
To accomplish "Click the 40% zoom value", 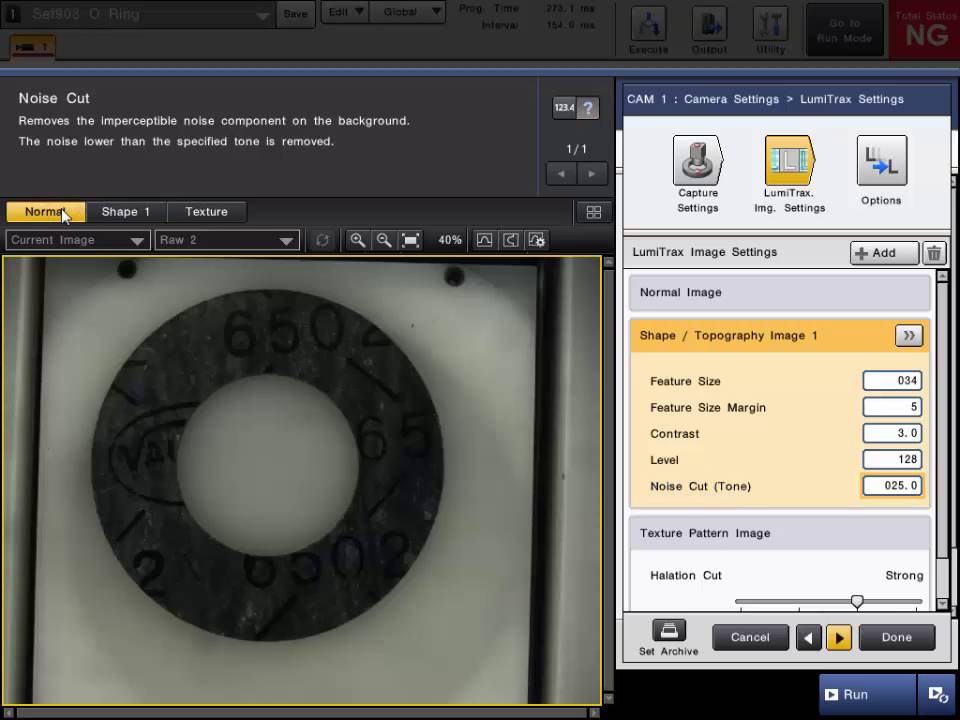I will pos(450,240).
